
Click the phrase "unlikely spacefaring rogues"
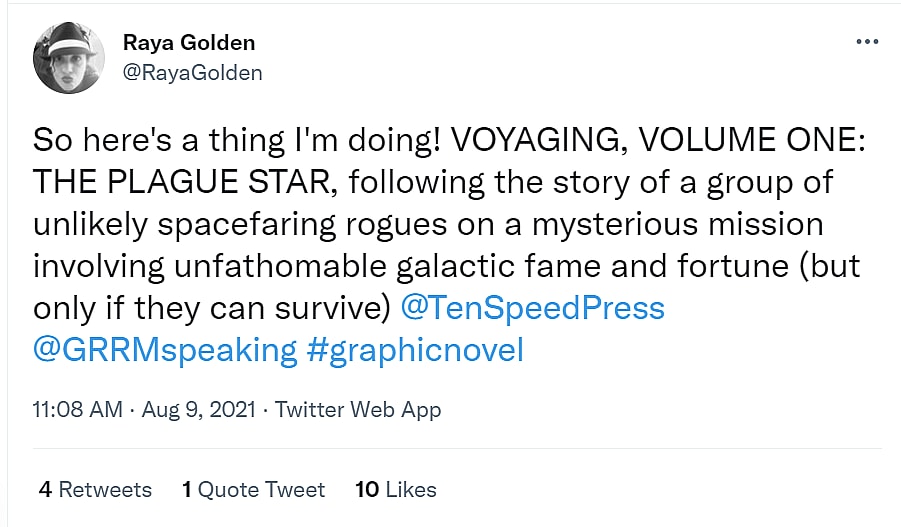254,224
